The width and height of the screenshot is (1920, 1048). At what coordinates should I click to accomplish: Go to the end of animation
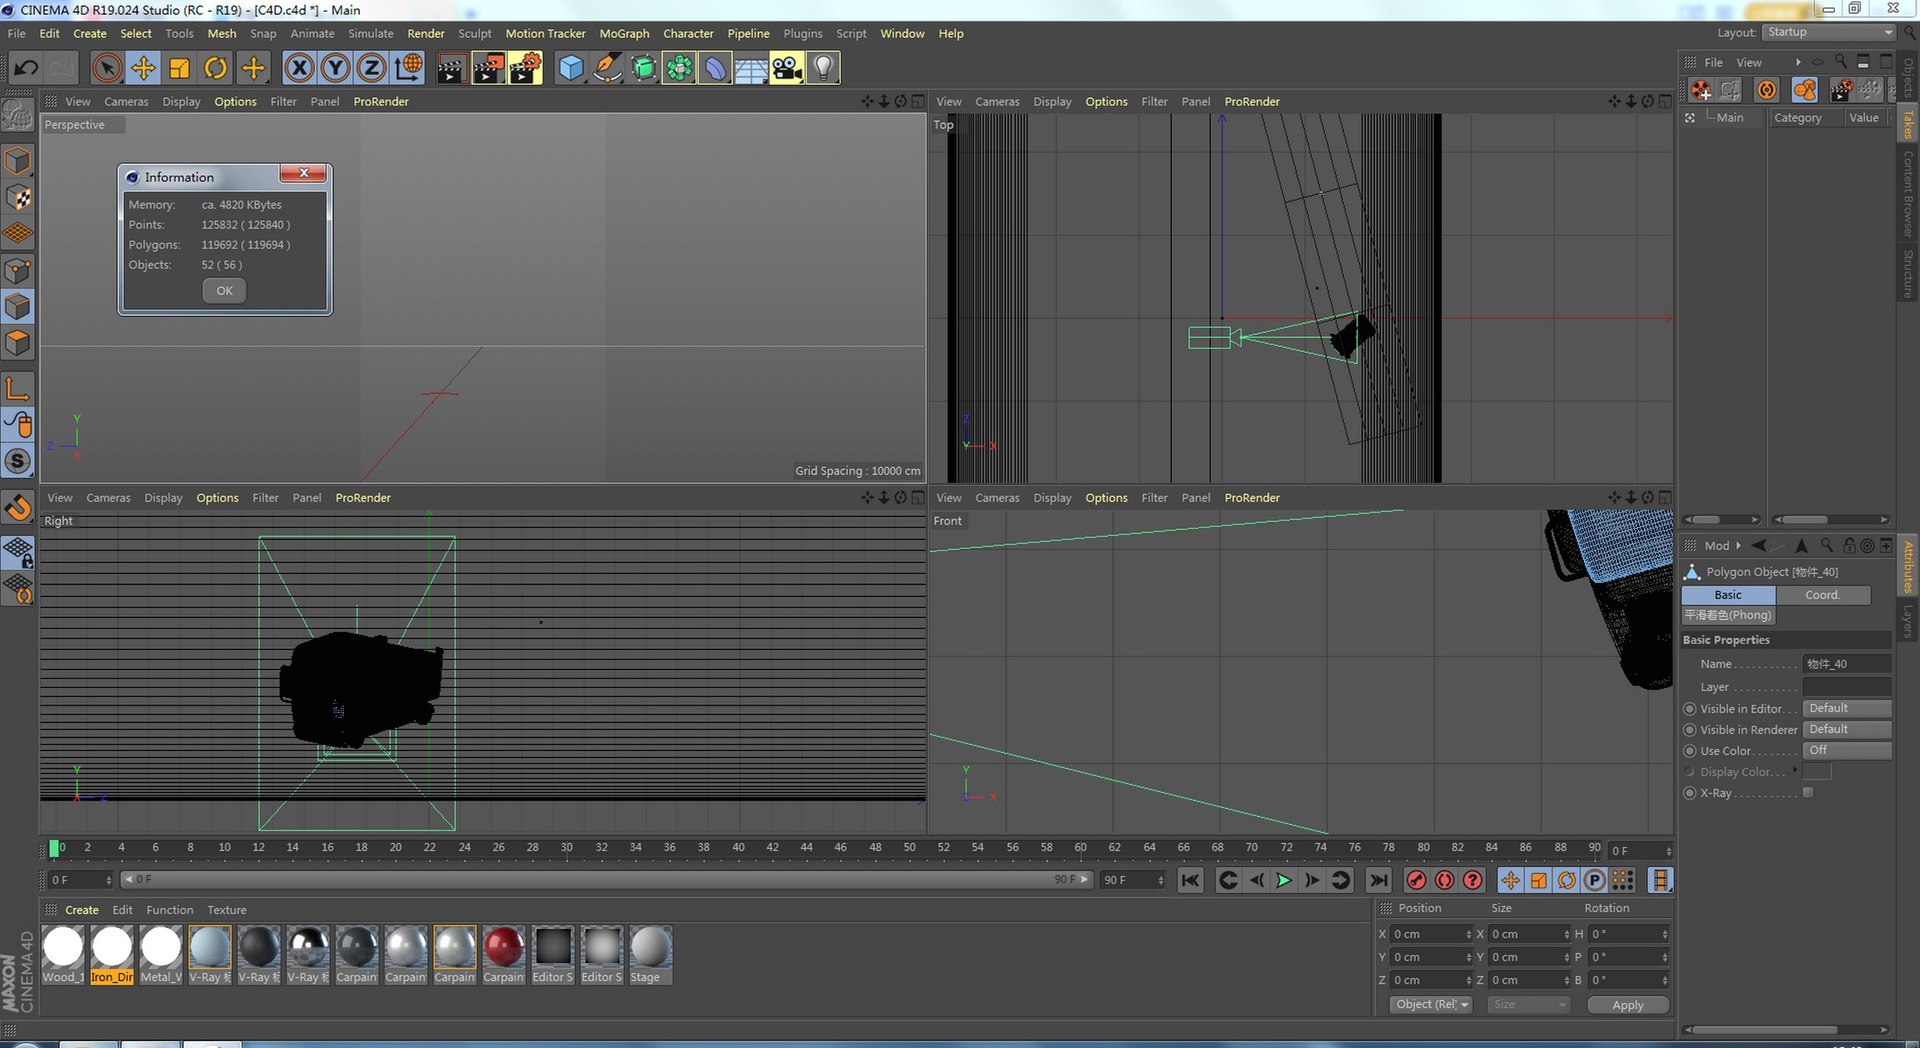pos(1378,880)
